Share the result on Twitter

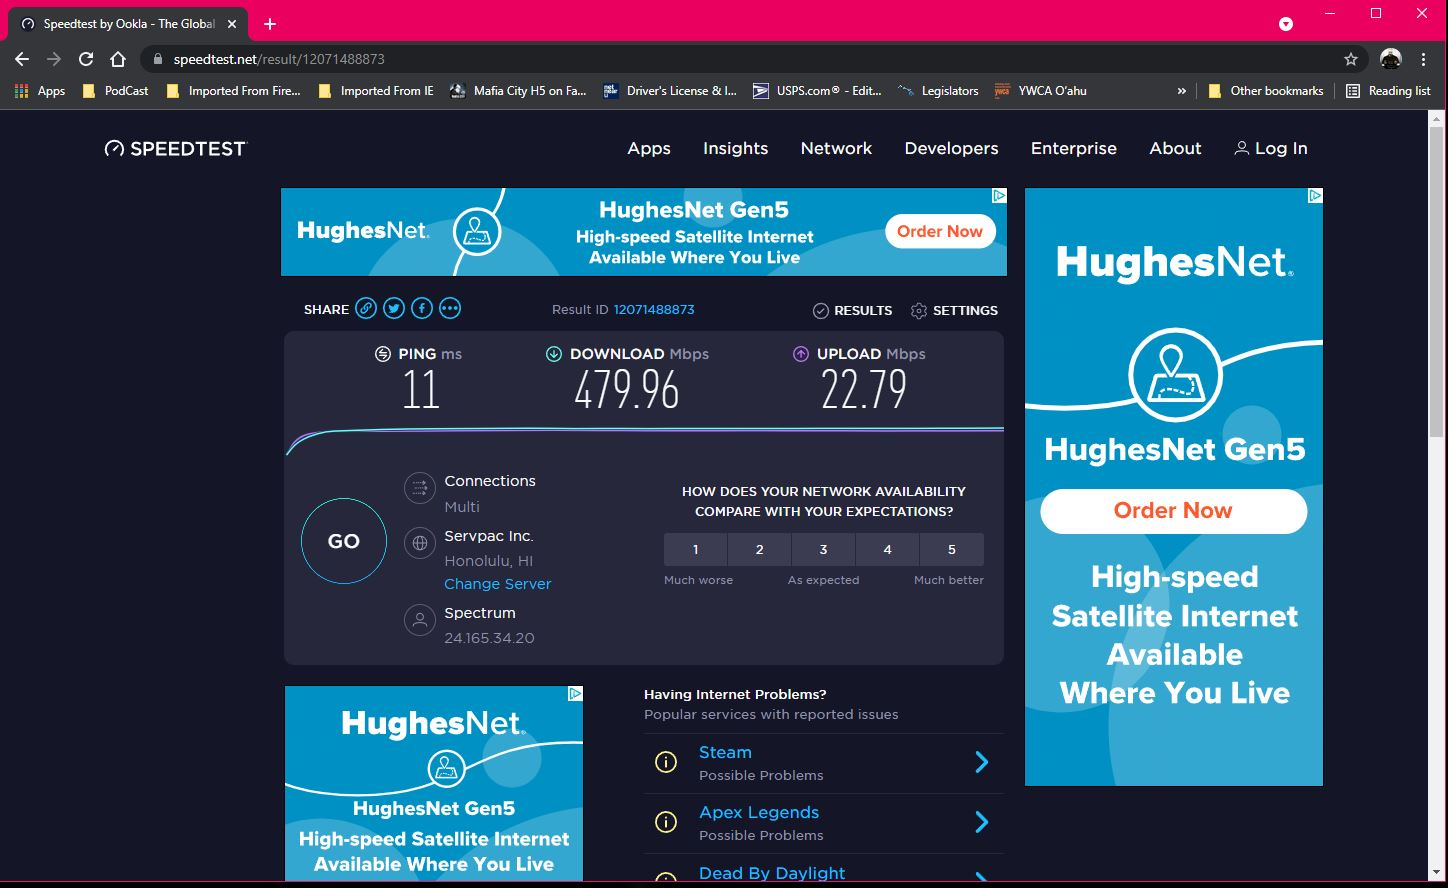[394, 309]
